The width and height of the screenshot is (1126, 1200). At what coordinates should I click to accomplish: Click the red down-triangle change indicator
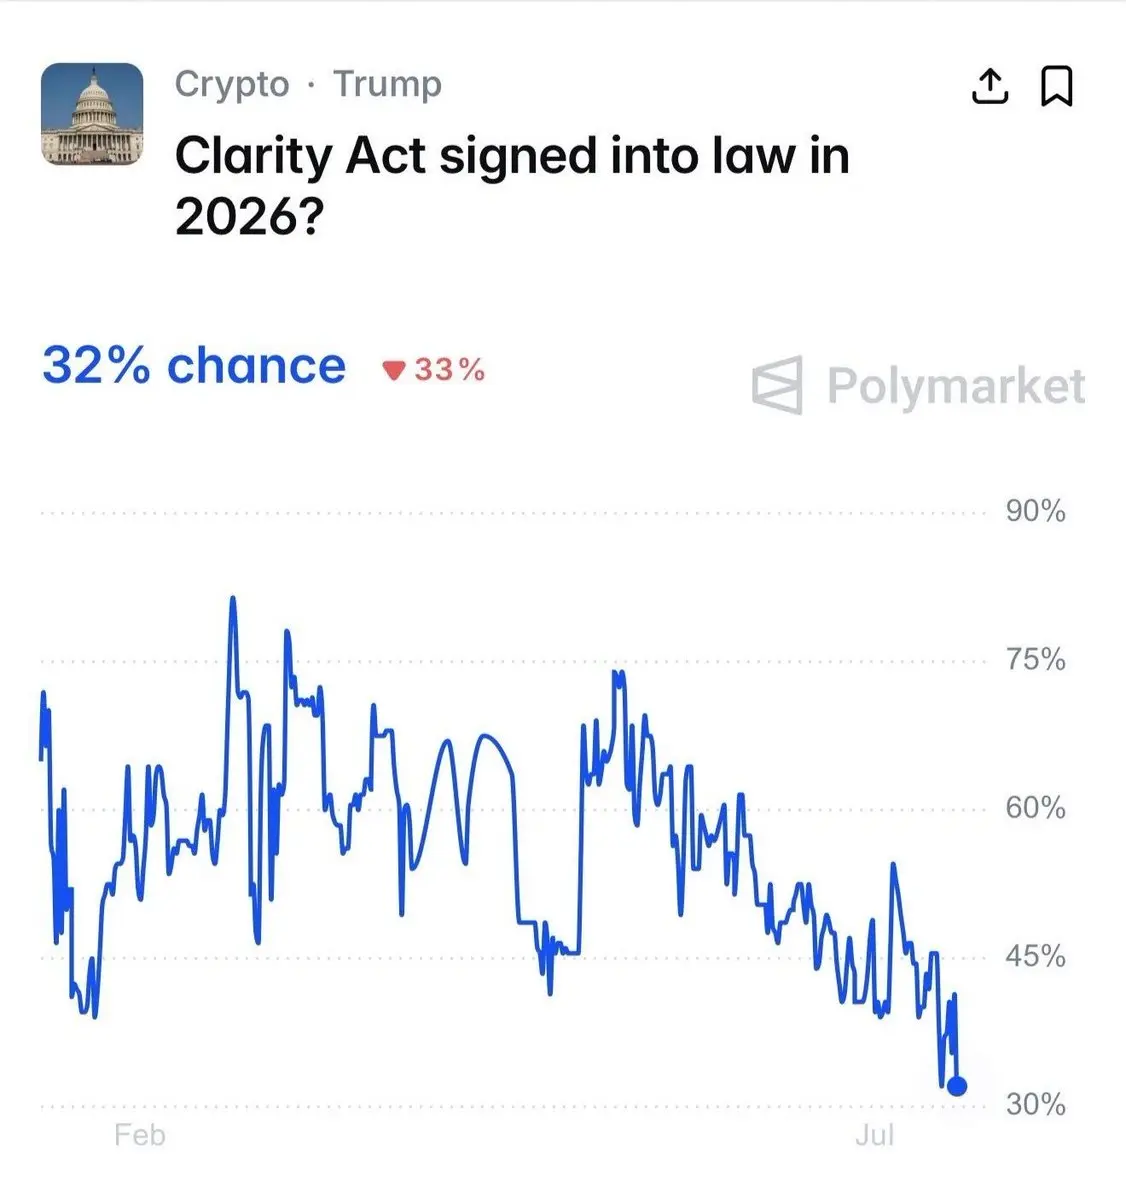point(394,371)
